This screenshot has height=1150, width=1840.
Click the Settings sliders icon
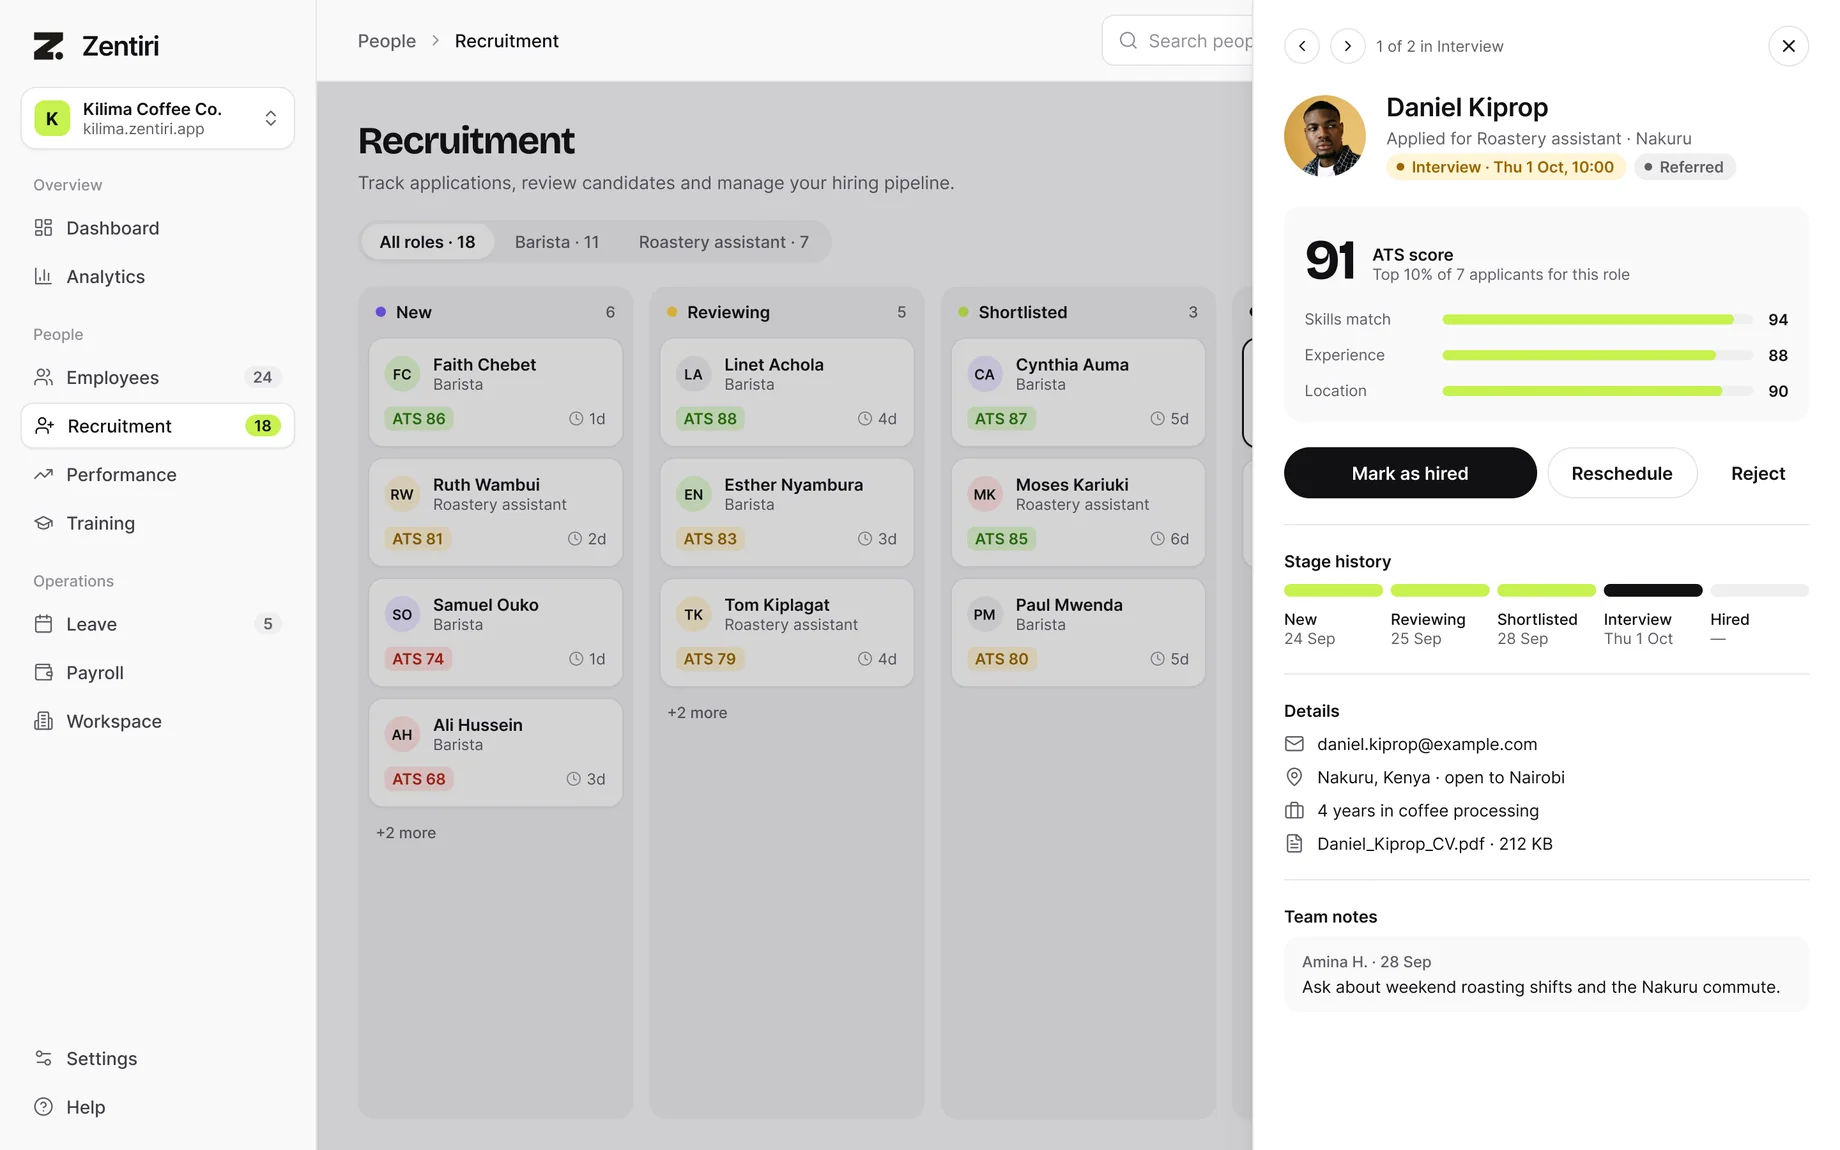(x=43, y=1058)
